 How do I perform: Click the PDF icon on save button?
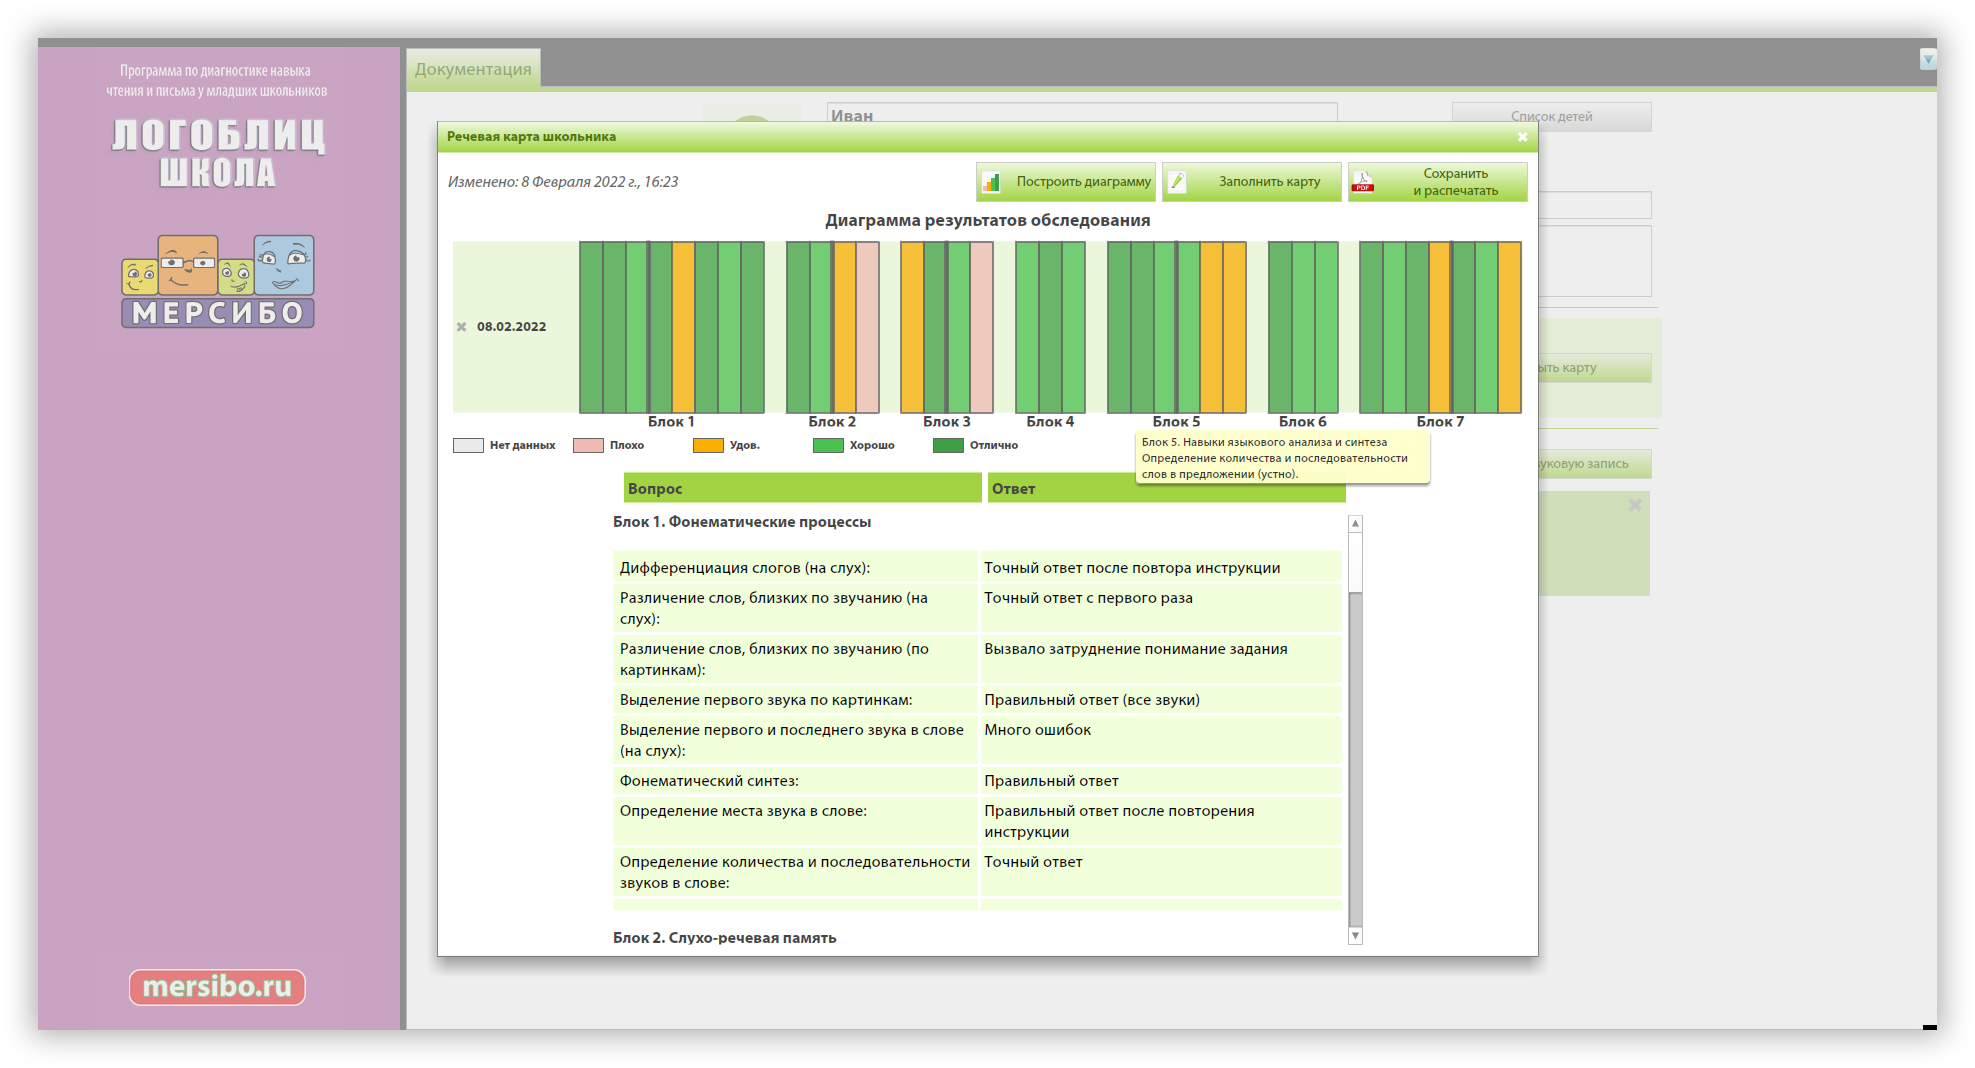click(1363, 182)
